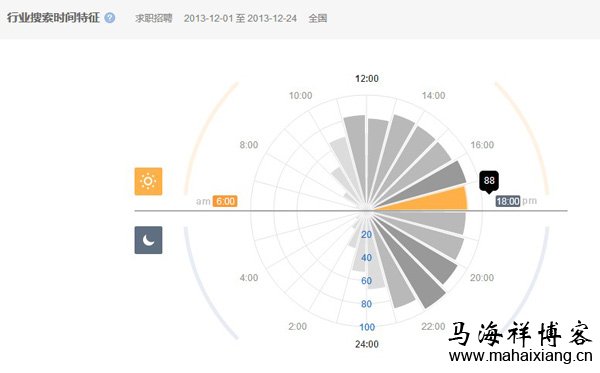Click the blue 20 axis value
The height and width of the screenshot is (373, 600).
tap(367, 235)
